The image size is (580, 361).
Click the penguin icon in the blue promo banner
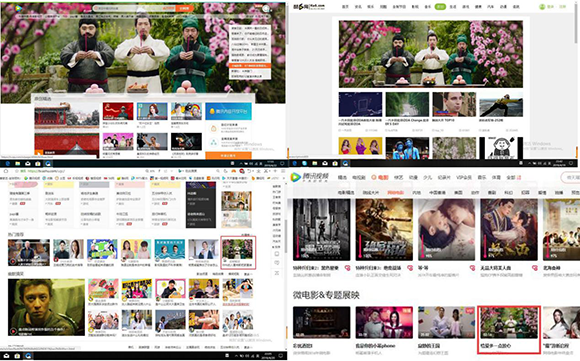(212, 111)
